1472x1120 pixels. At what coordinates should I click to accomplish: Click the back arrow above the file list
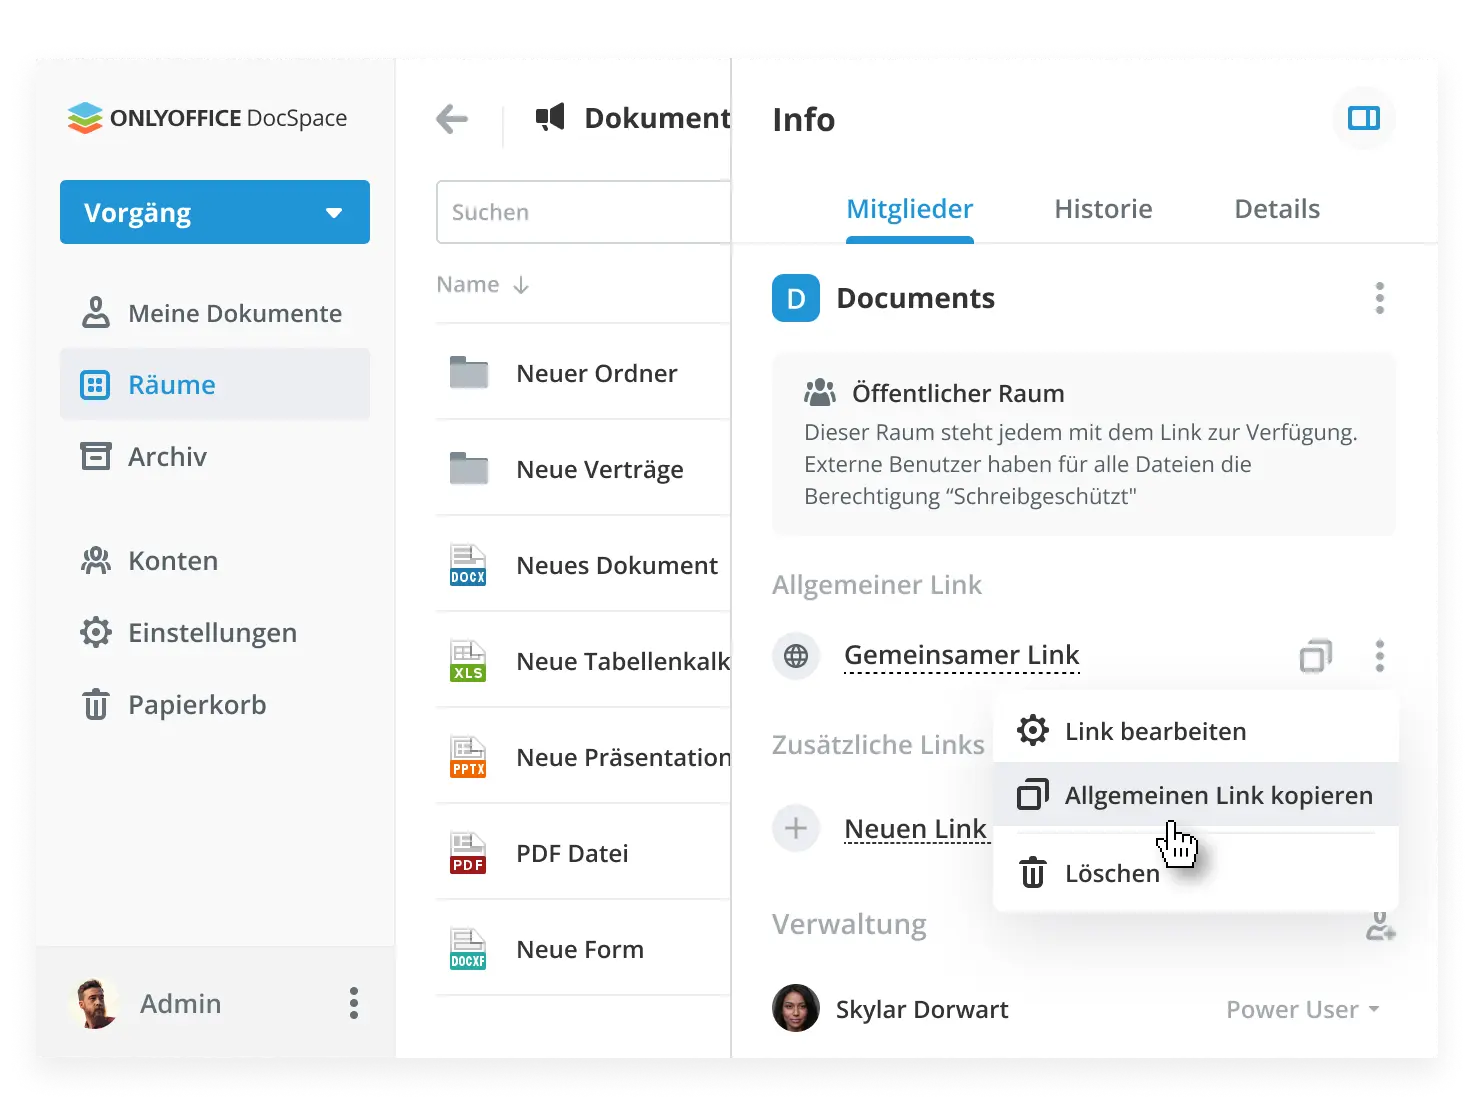(452, 119)
